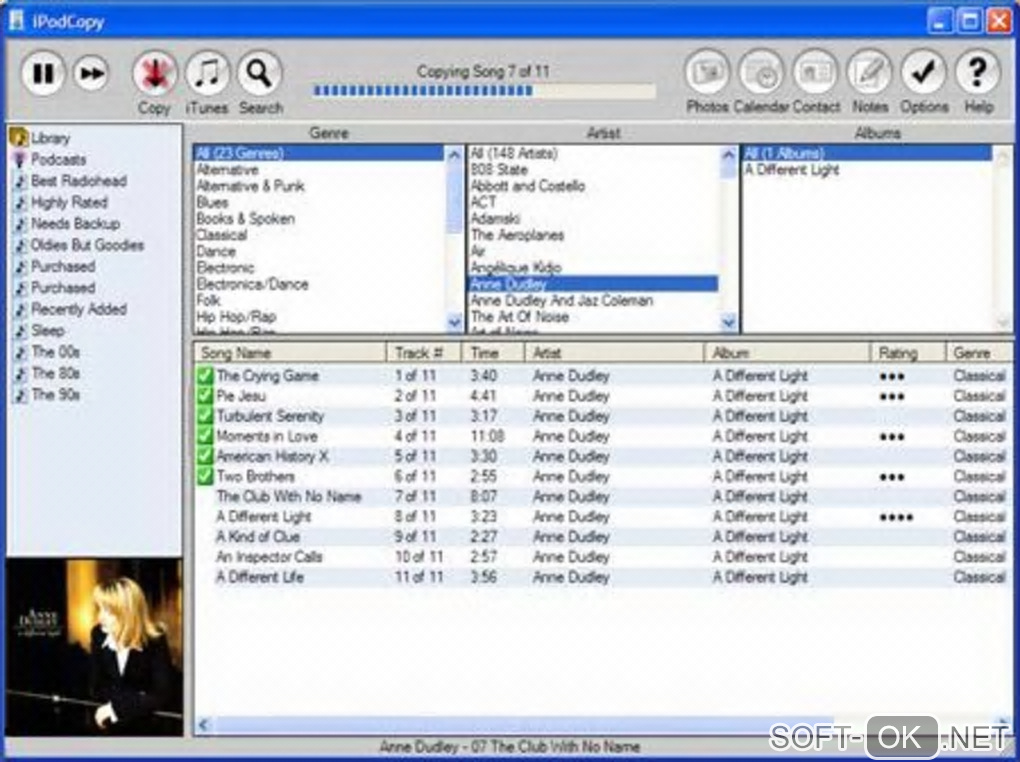
Task: Pause the copy with the Pause button
Action: [x=43, y=73]
